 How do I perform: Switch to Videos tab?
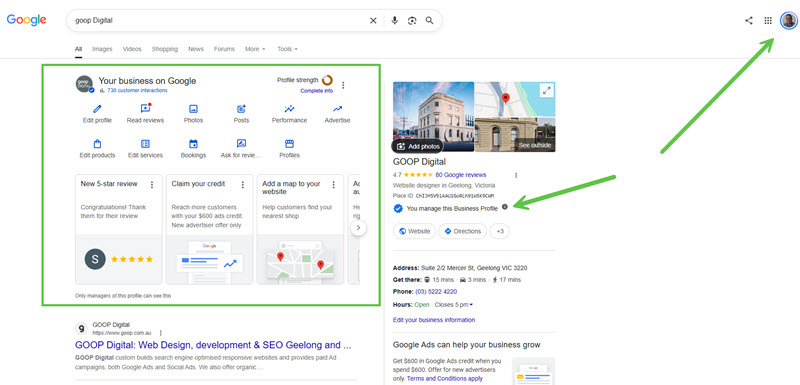pos(132,49)
